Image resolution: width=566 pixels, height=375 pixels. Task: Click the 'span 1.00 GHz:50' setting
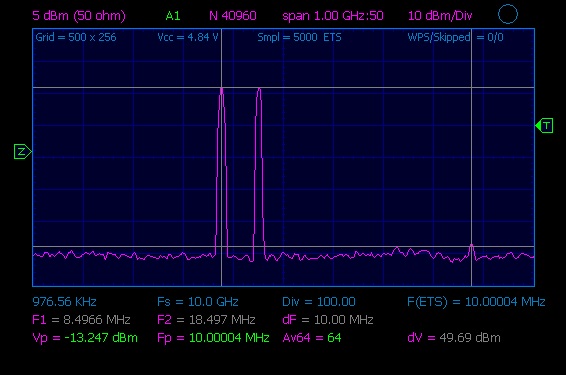tap(333, 16)
